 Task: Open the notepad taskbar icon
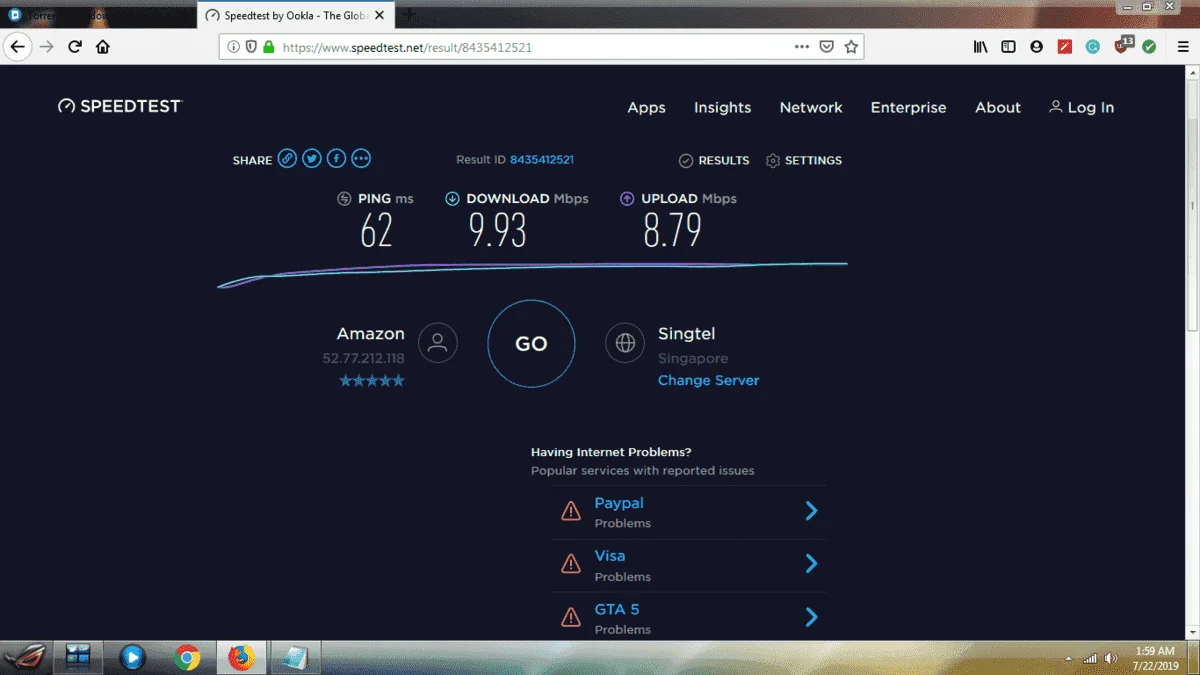[x=294, y=657]
